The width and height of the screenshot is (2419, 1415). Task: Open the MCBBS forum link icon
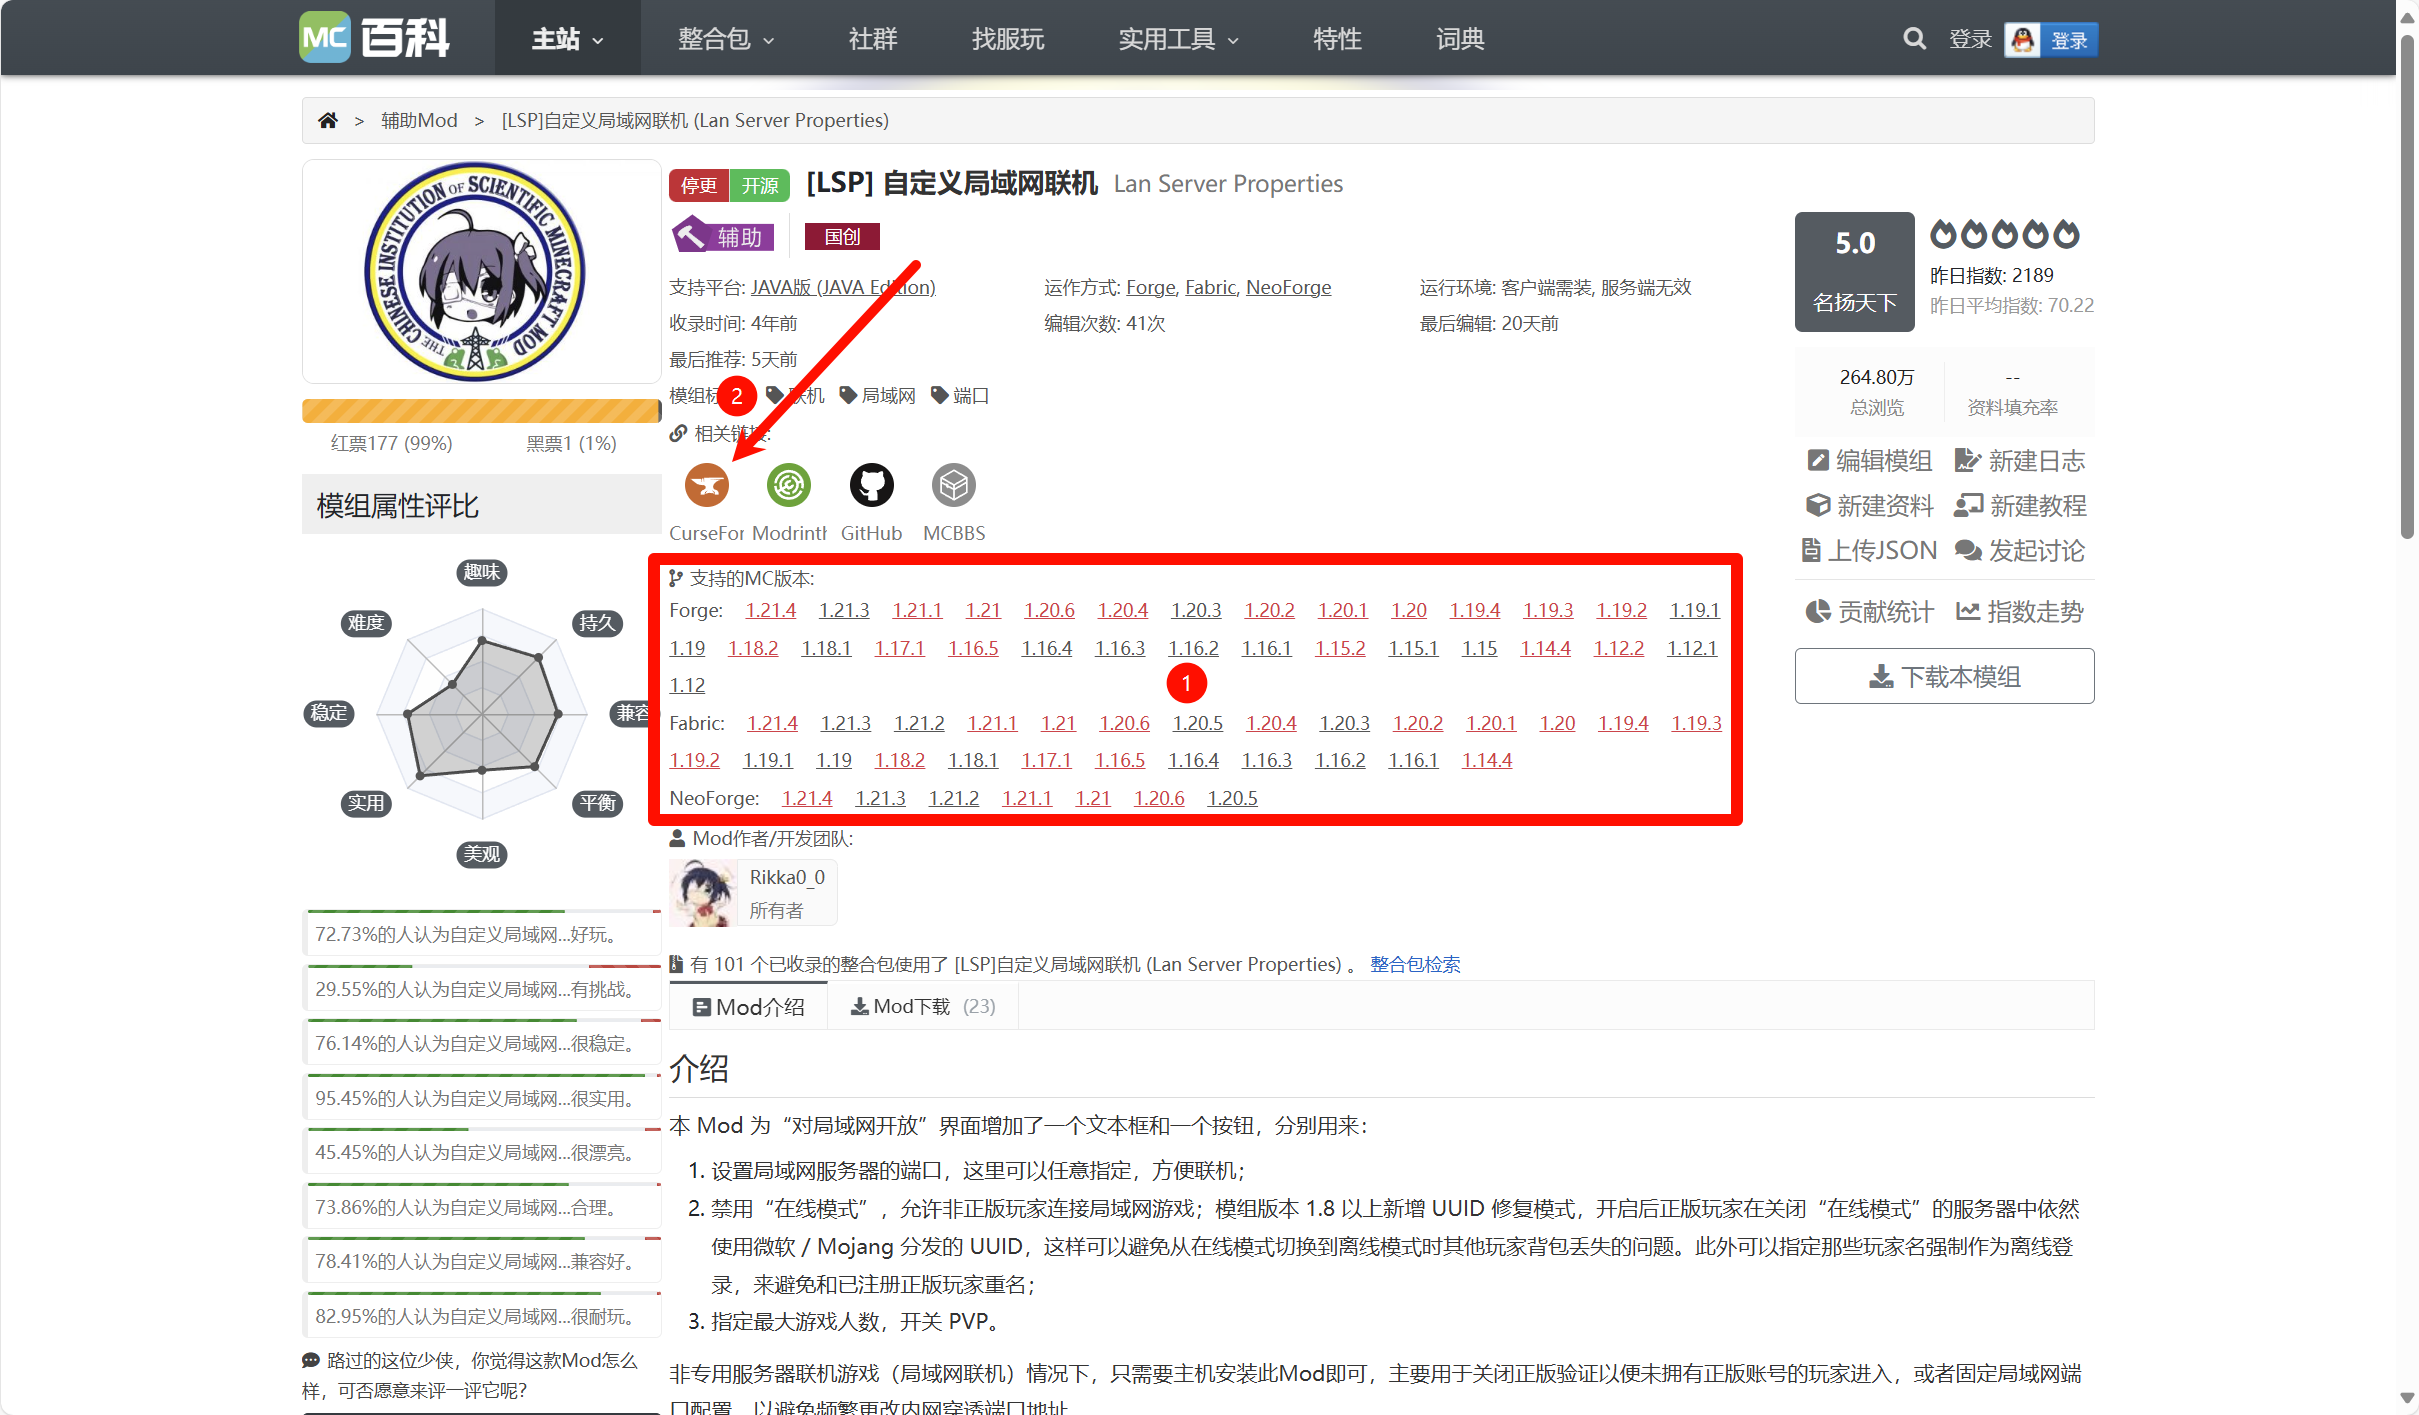pos(953,485)
